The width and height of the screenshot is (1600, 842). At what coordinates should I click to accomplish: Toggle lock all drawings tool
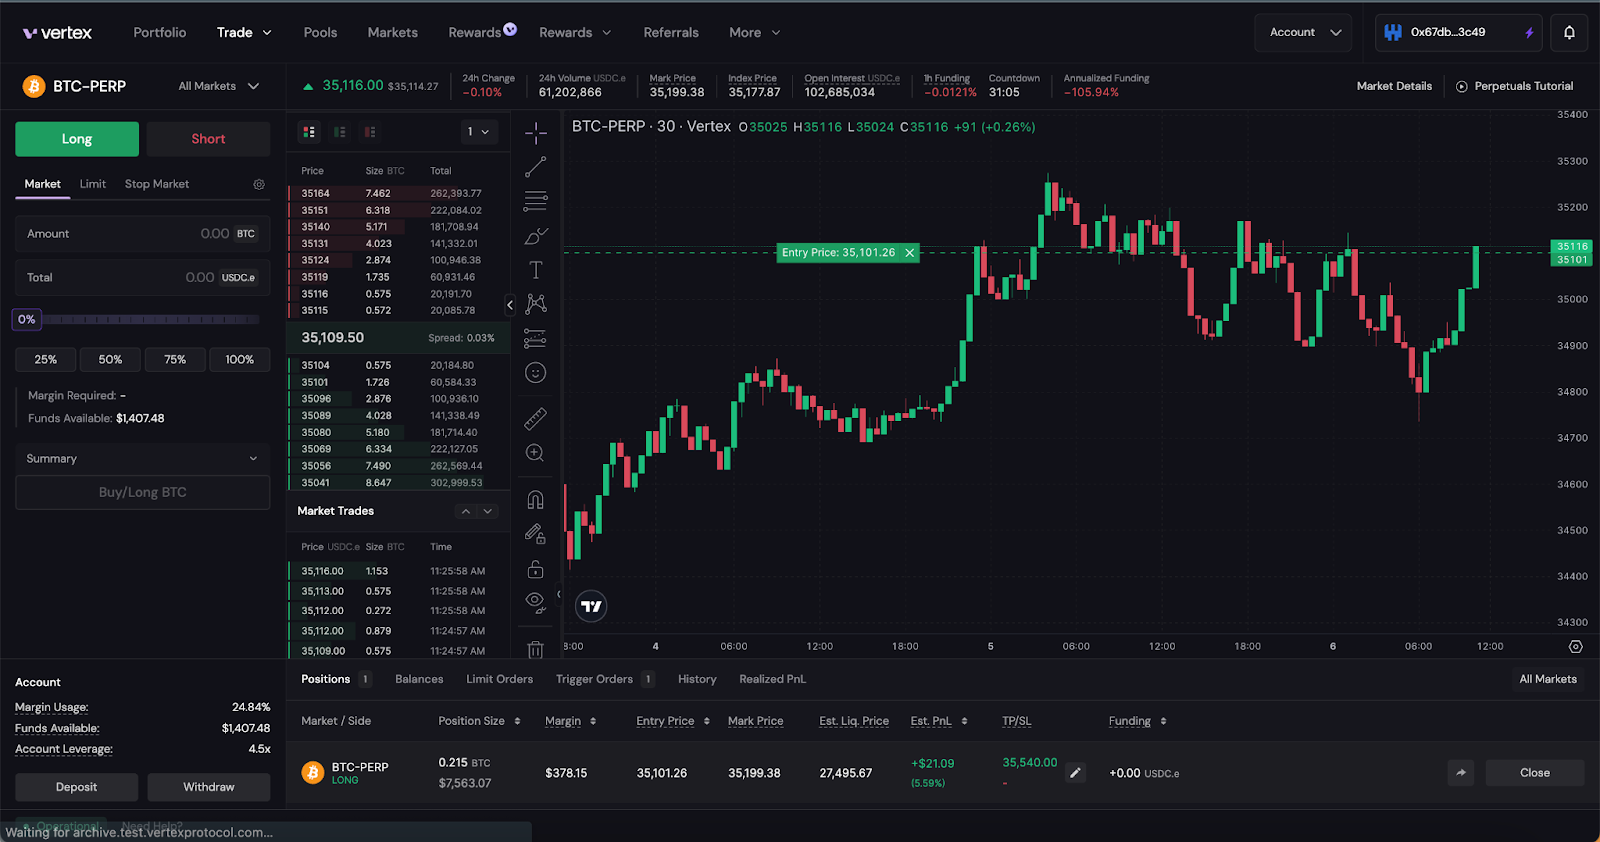(535, 569)
